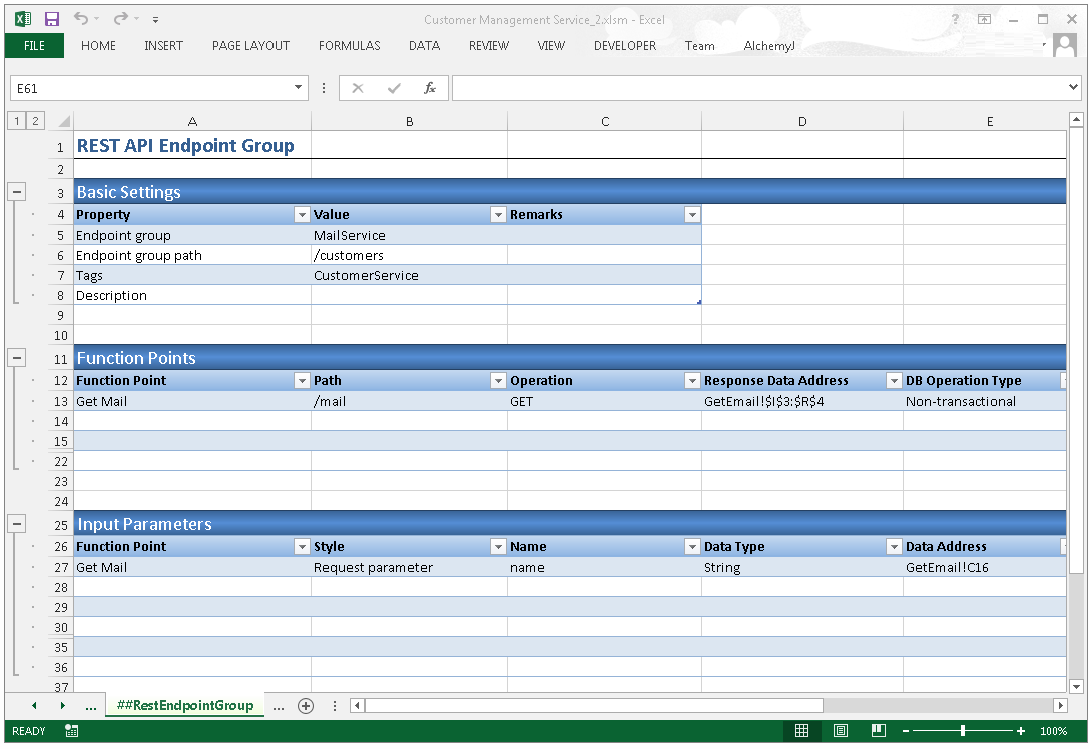Select the Request parameter cell
The width and height of the screenshot is (1089, 749).
[x=409, y=568]
